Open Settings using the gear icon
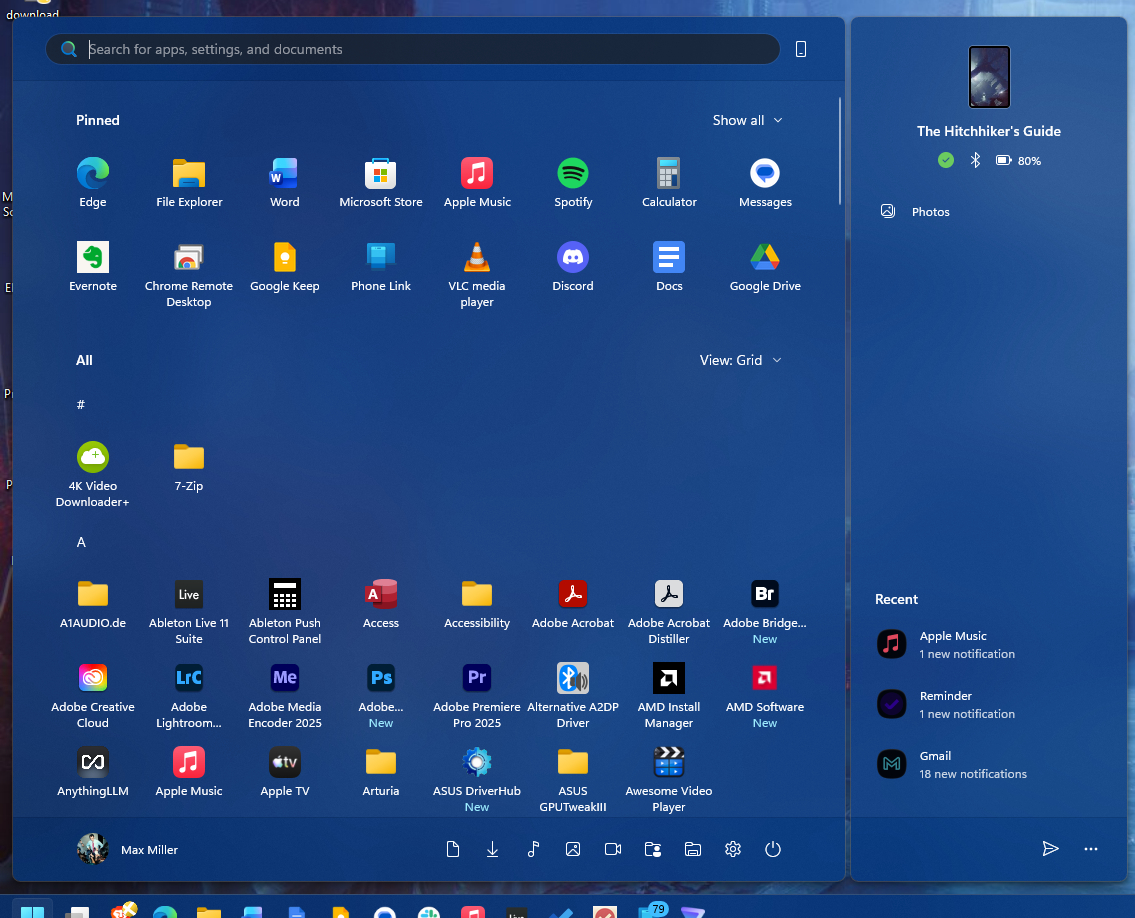This screenshot has width=1135, height=918. coord(733,849)
